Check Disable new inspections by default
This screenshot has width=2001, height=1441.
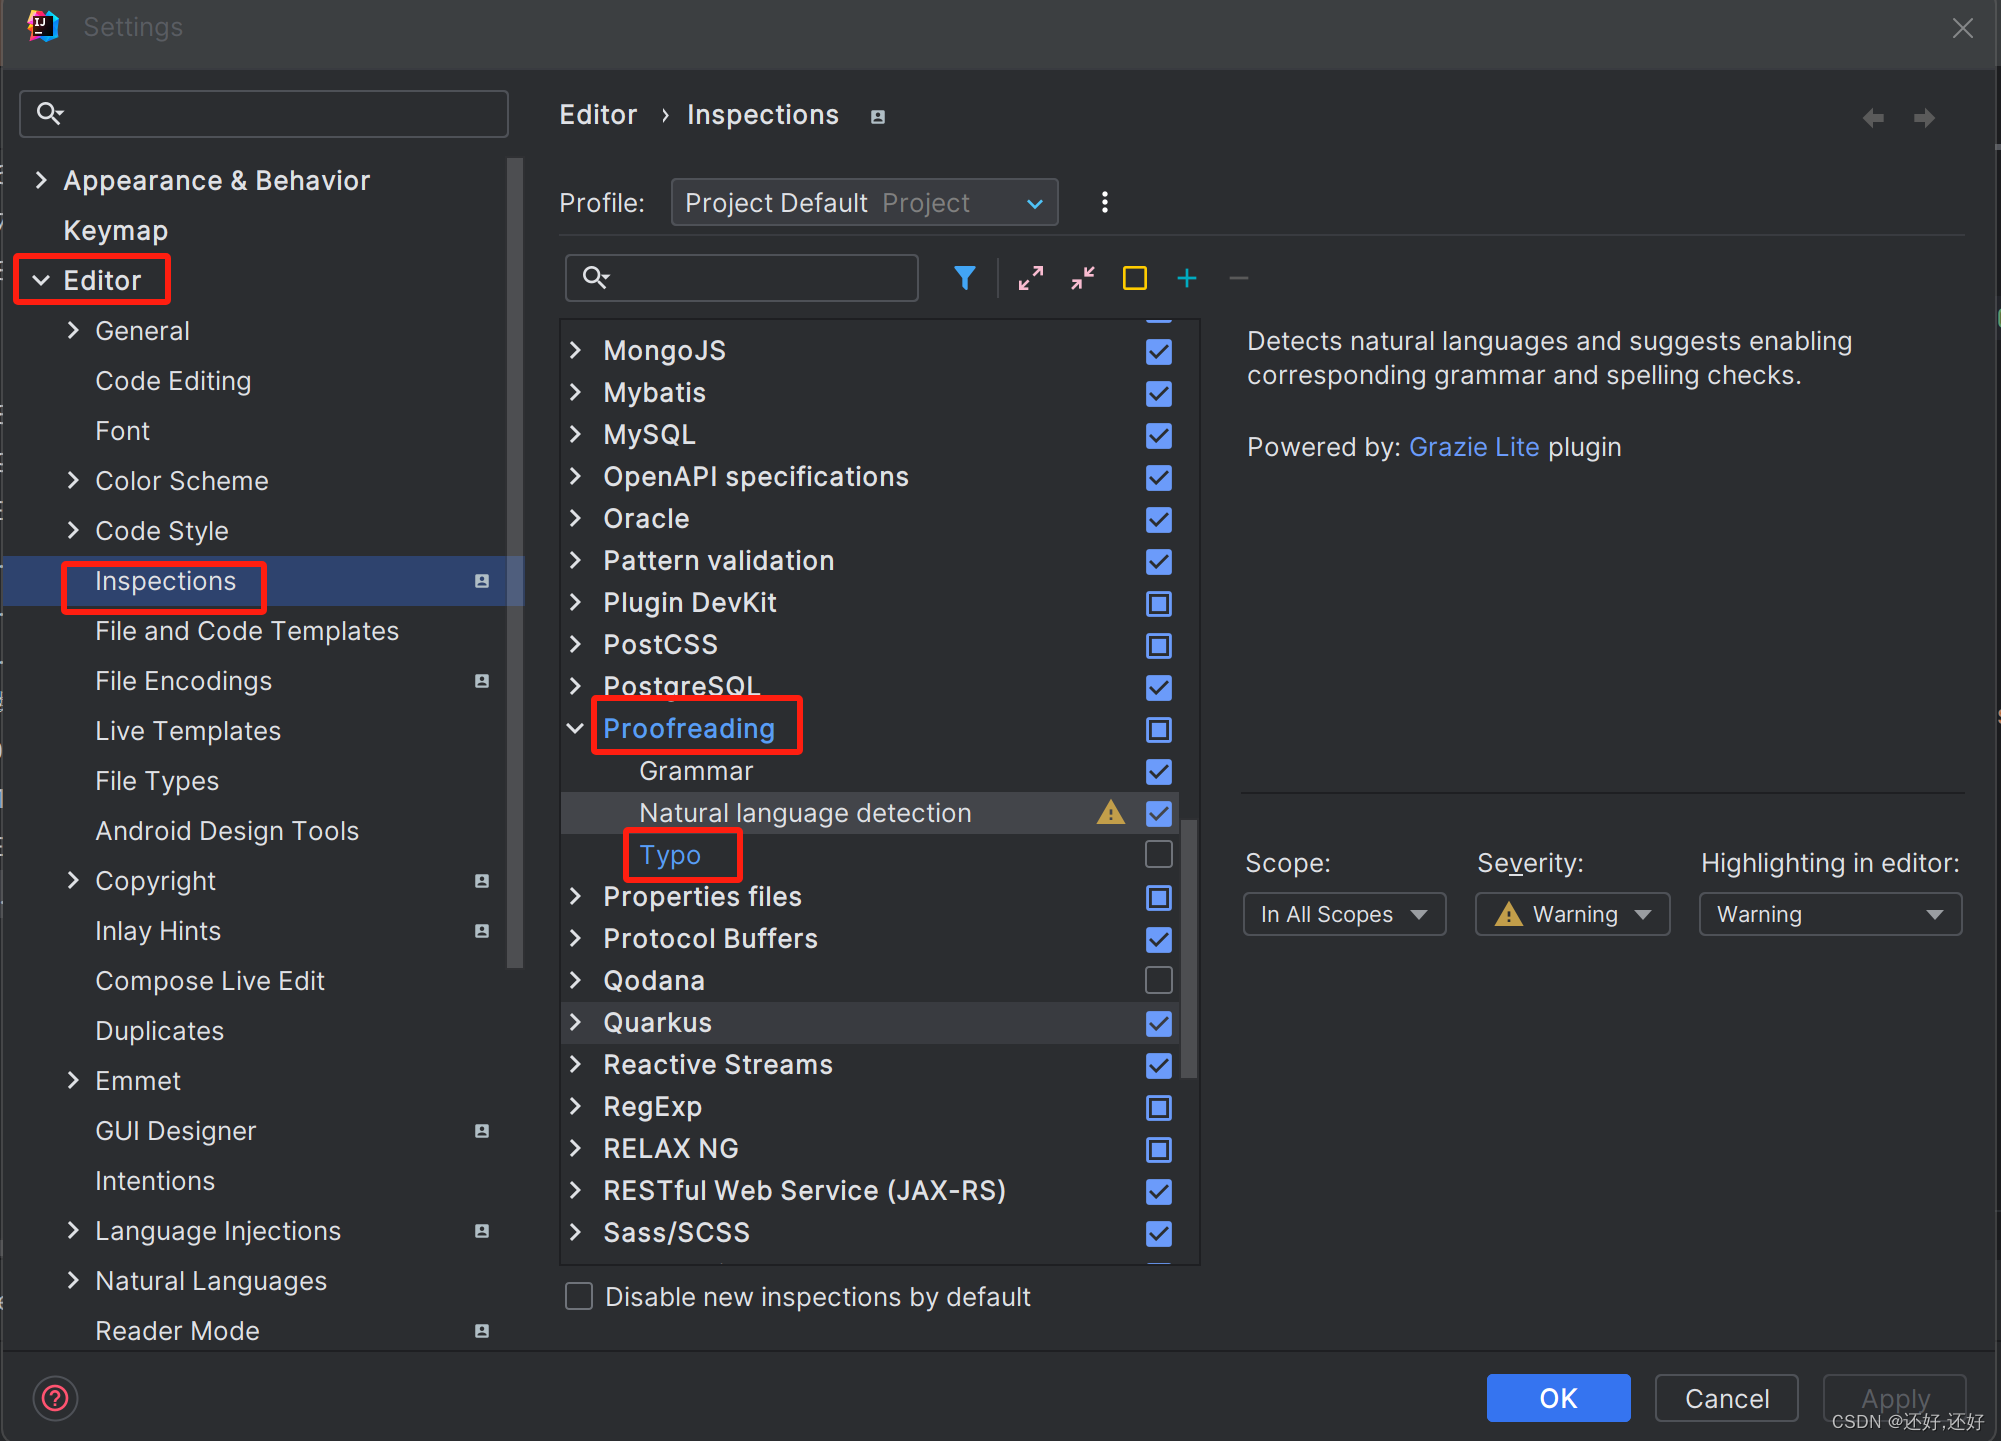click(579, 1296)
